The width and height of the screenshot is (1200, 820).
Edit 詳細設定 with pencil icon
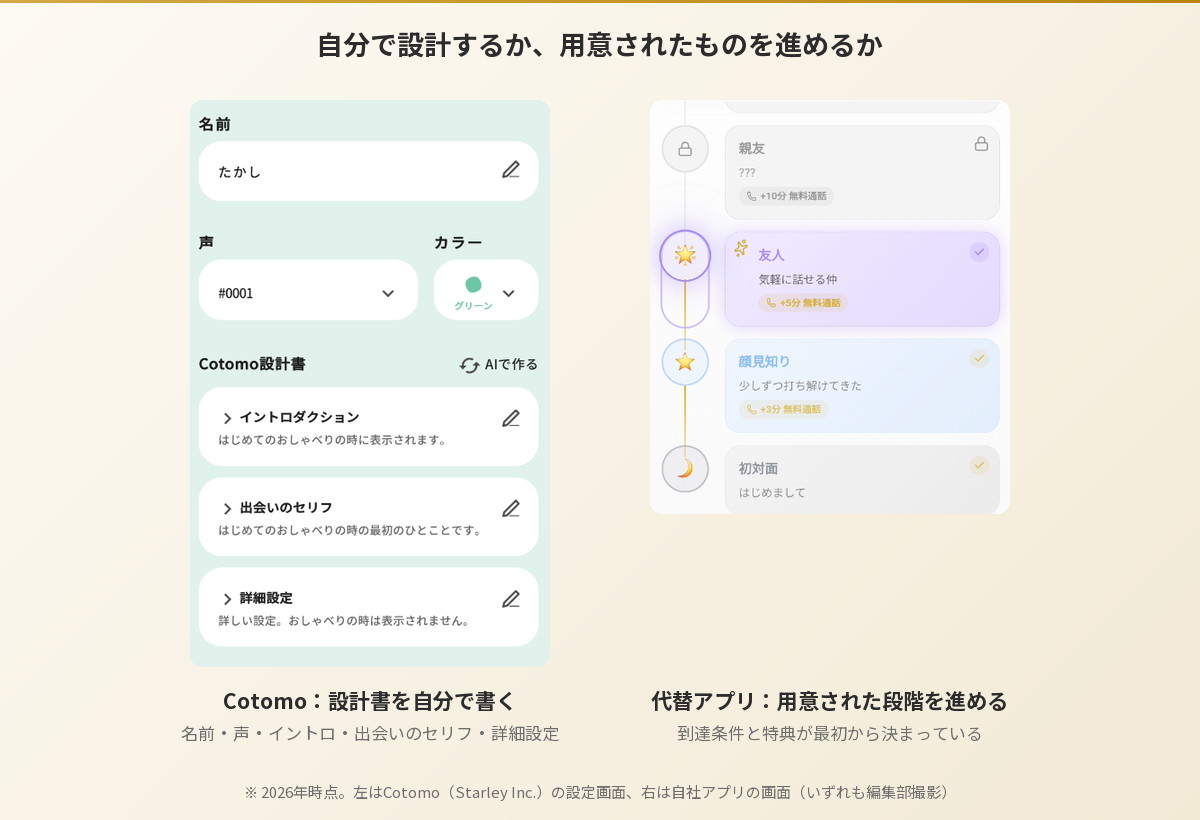coord(511,598)
